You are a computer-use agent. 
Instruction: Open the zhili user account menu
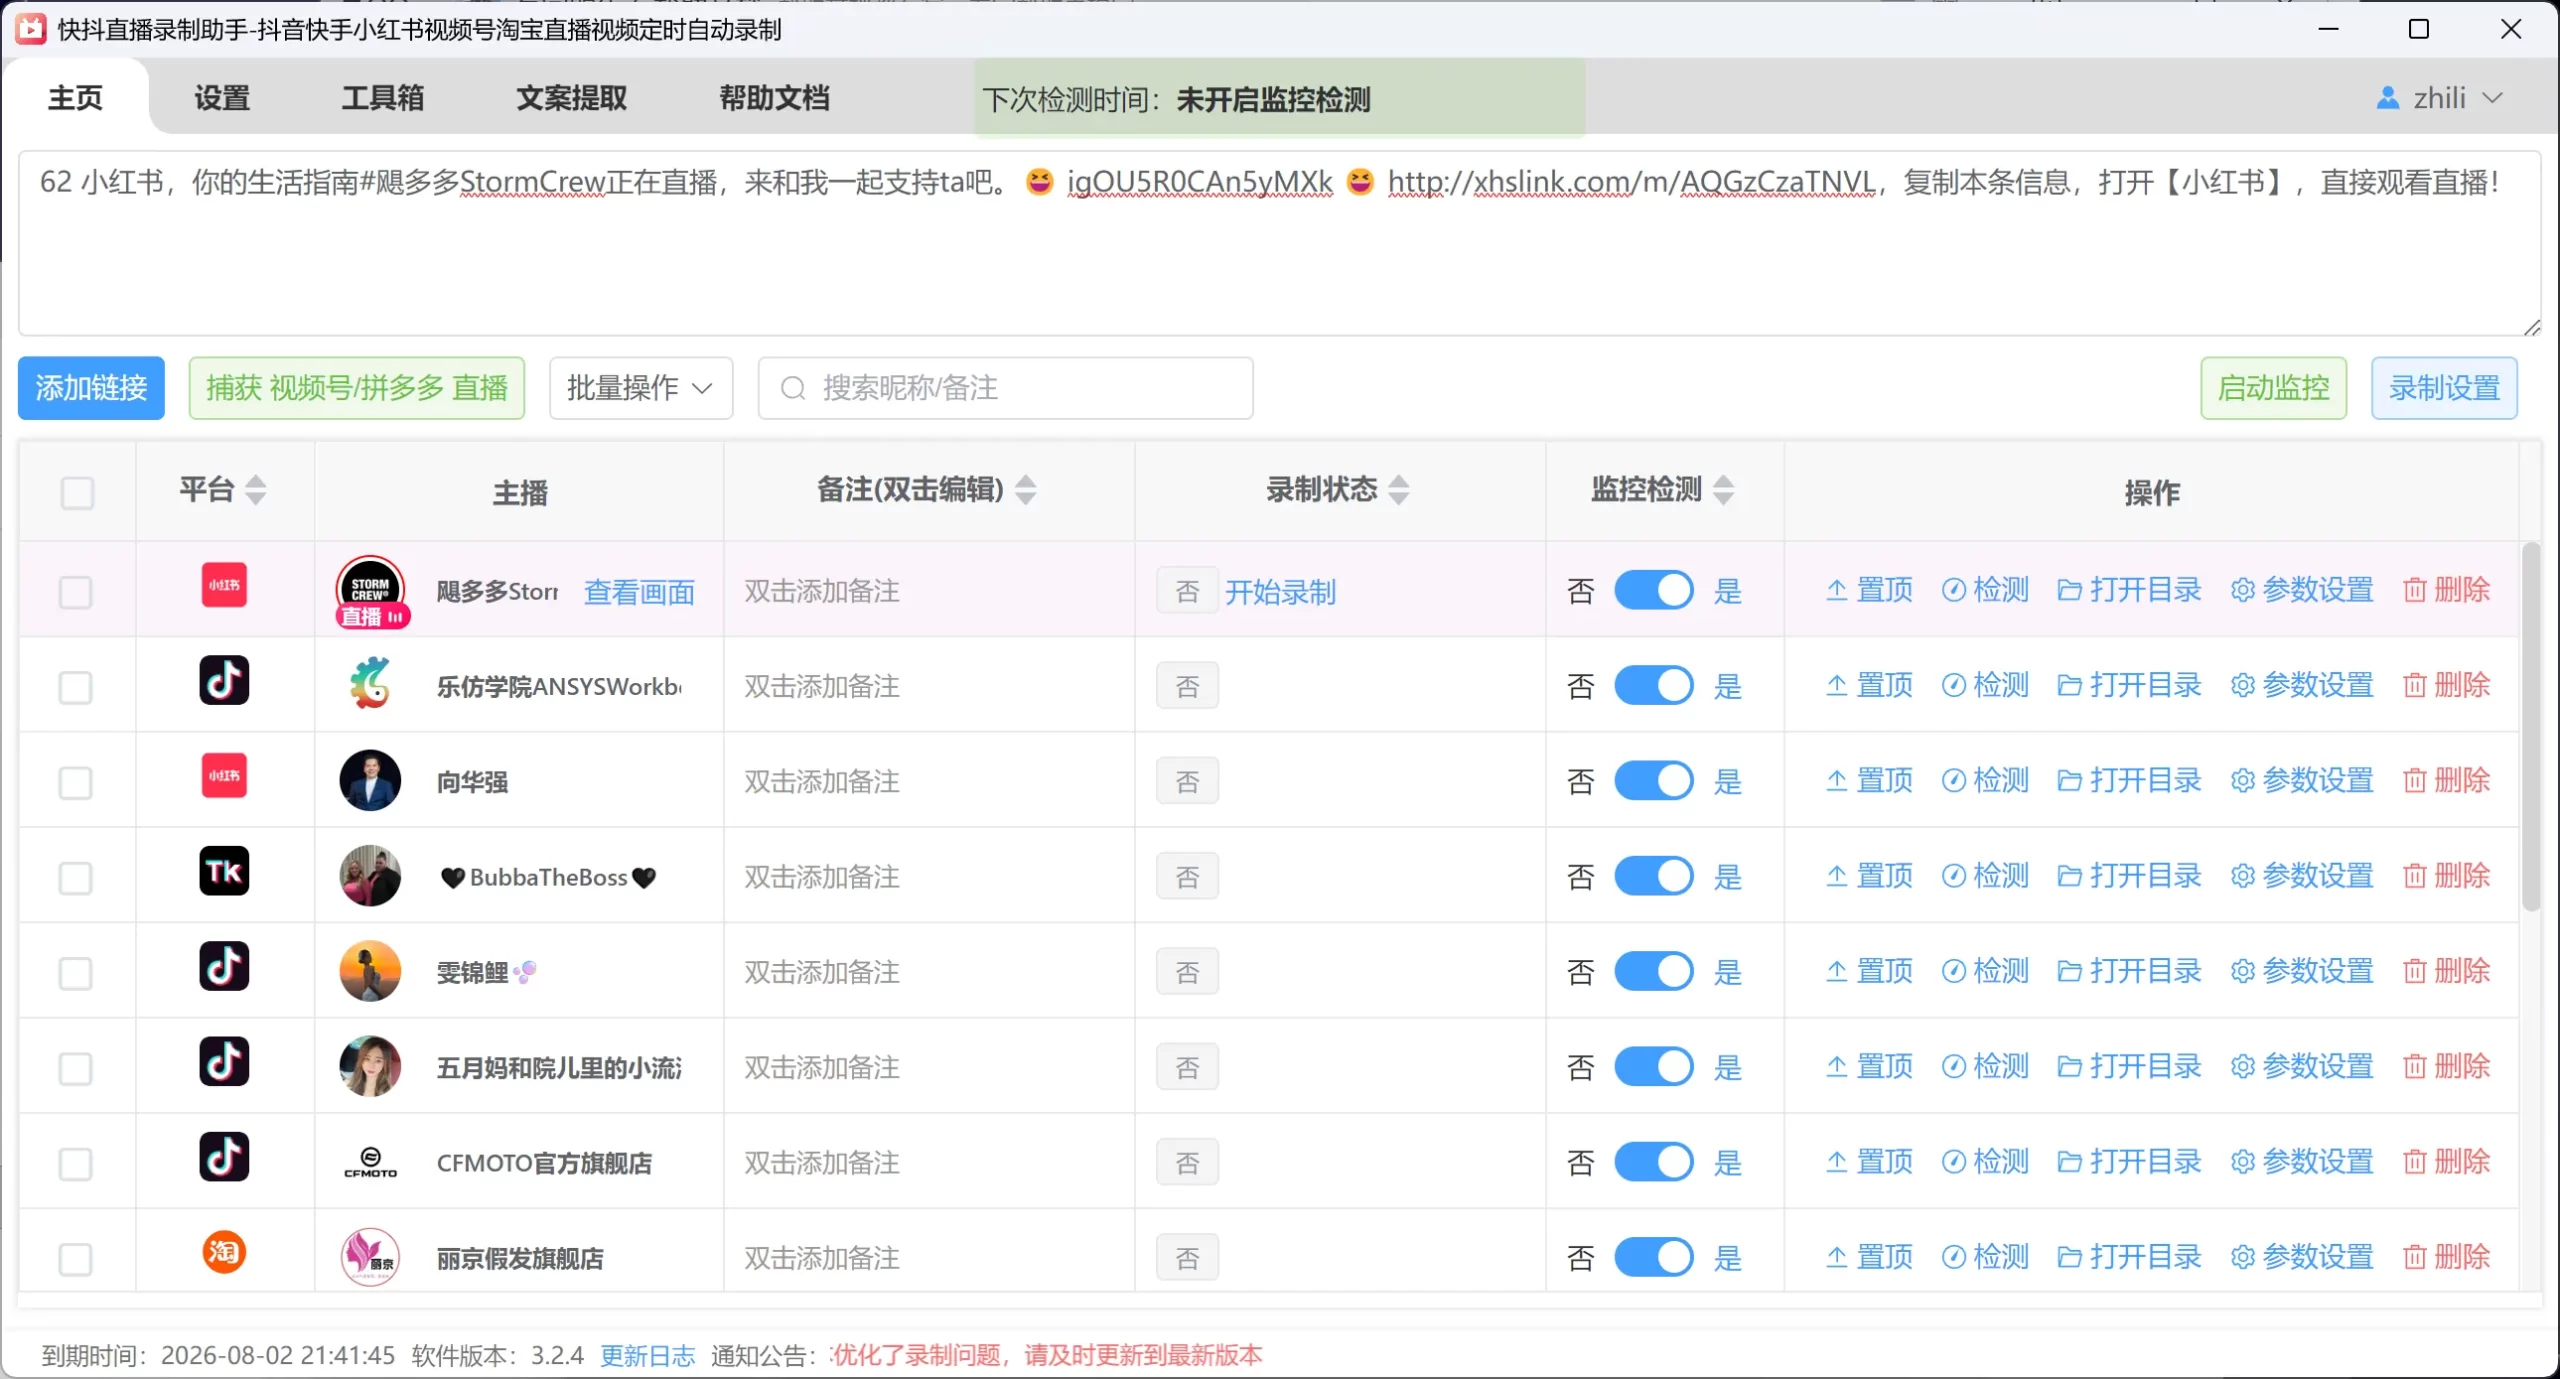2438,98
